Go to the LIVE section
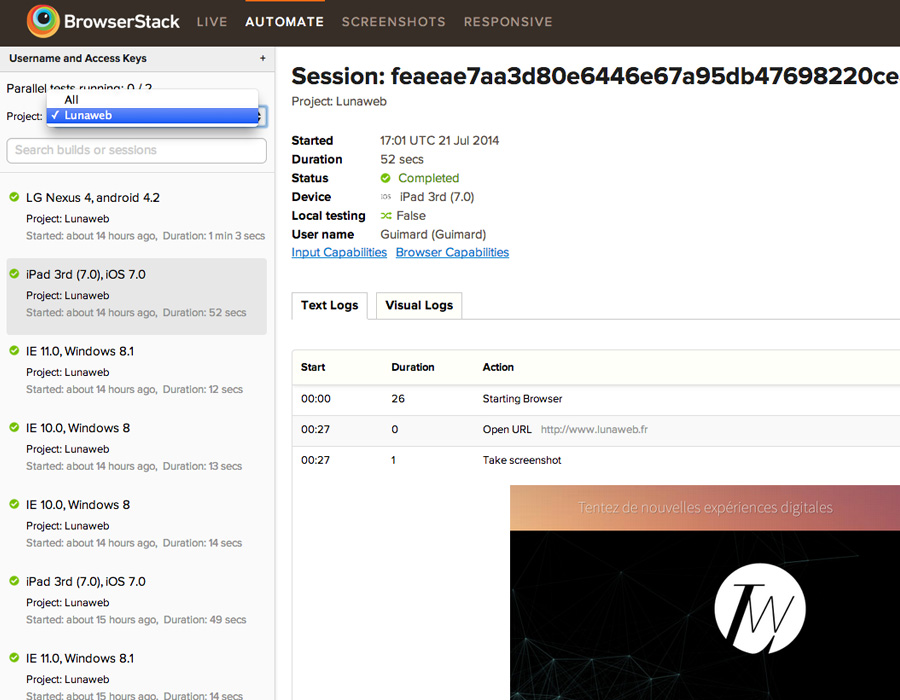The width and height of the screenshot is (900, 700). 212,22
